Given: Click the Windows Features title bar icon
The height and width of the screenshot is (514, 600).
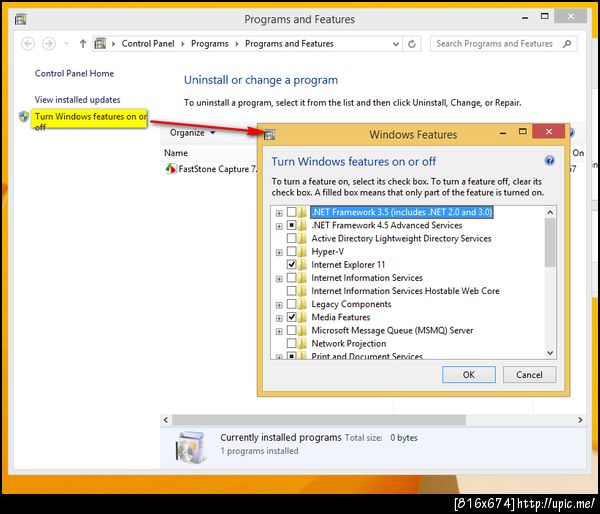Looking at the screenshot, I should click(269, 134).
